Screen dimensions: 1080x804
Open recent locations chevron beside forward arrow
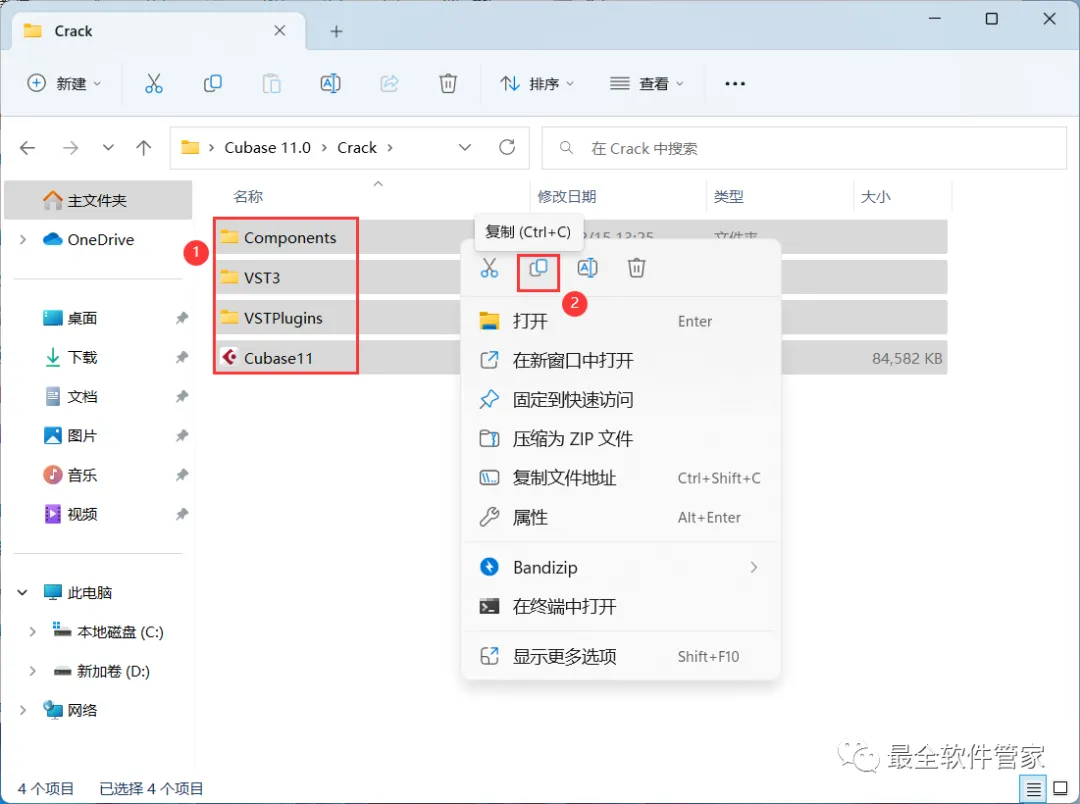pyautogui.click(x=108, y=147)
